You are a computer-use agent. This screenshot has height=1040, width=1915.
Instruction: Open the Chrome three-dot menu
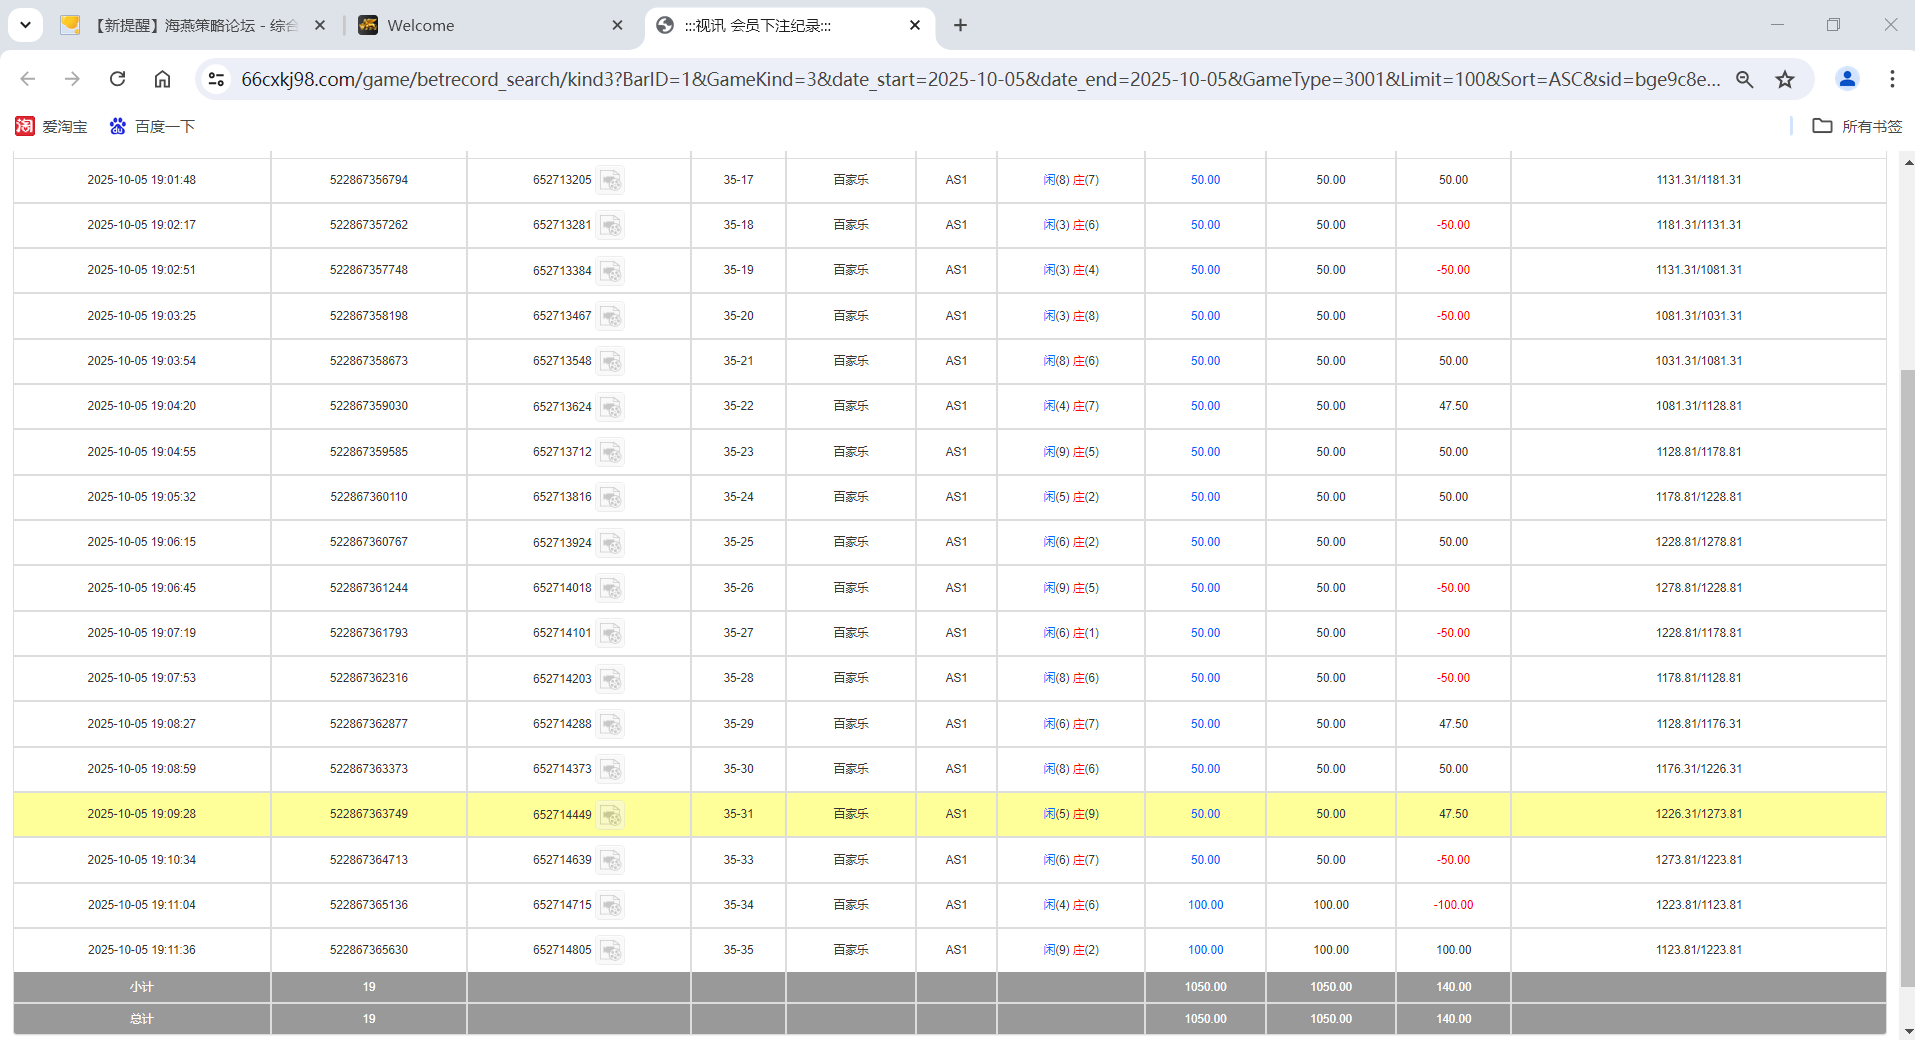coord(1893,79)
